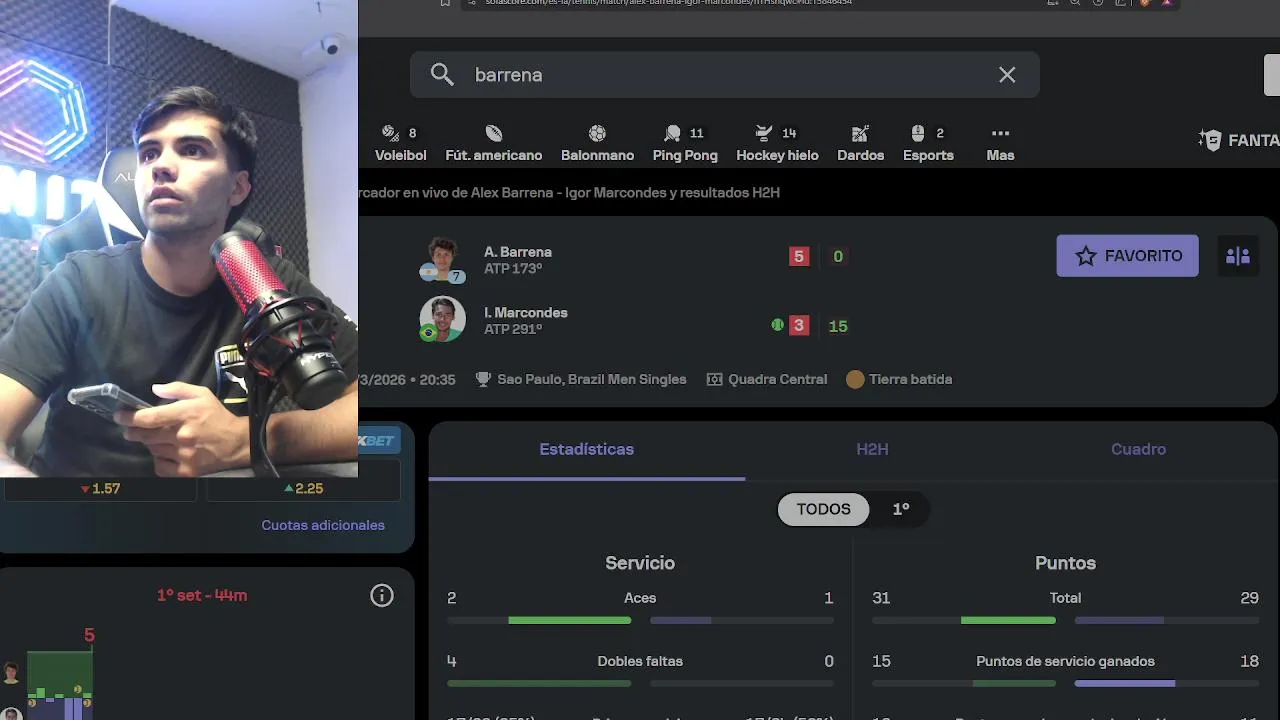
Task: Click the trophy icon beside Sao Paulo
Action: click(484, 379)
